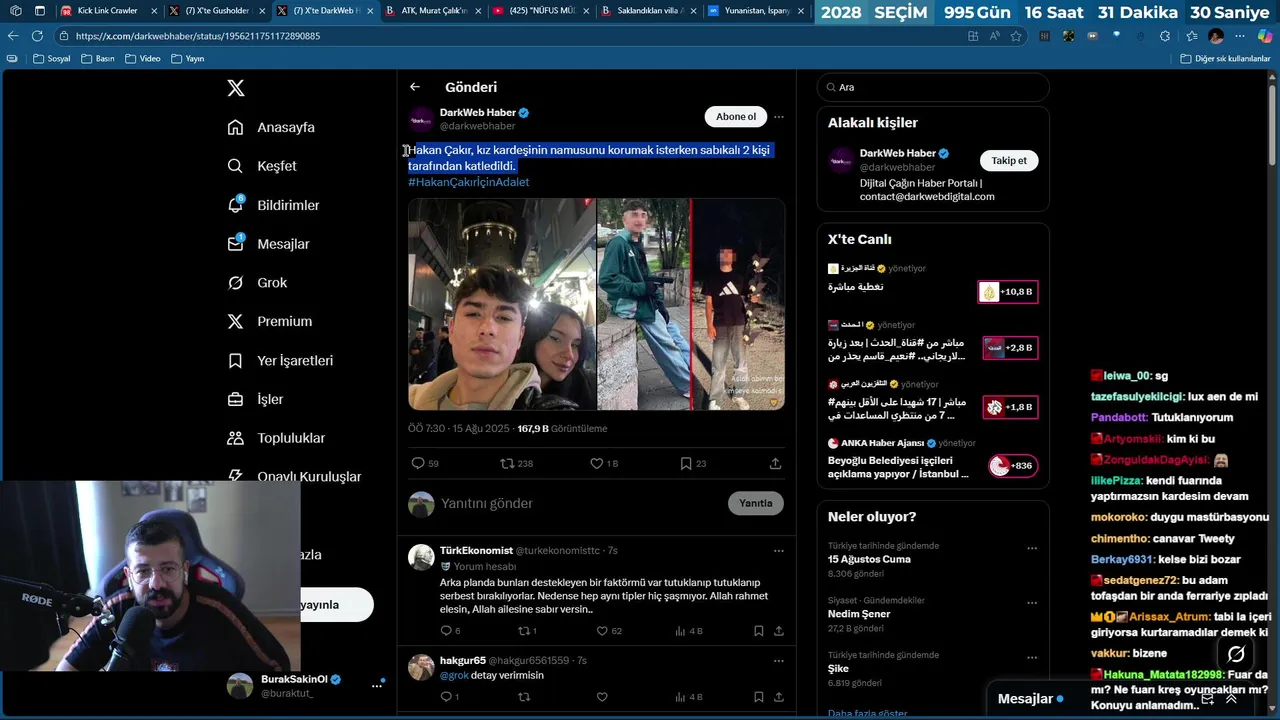Open options for Nedim Şener trend
Viewport: 1280px width, 720px height.
pyautogui.click(x=1032, y=603)
